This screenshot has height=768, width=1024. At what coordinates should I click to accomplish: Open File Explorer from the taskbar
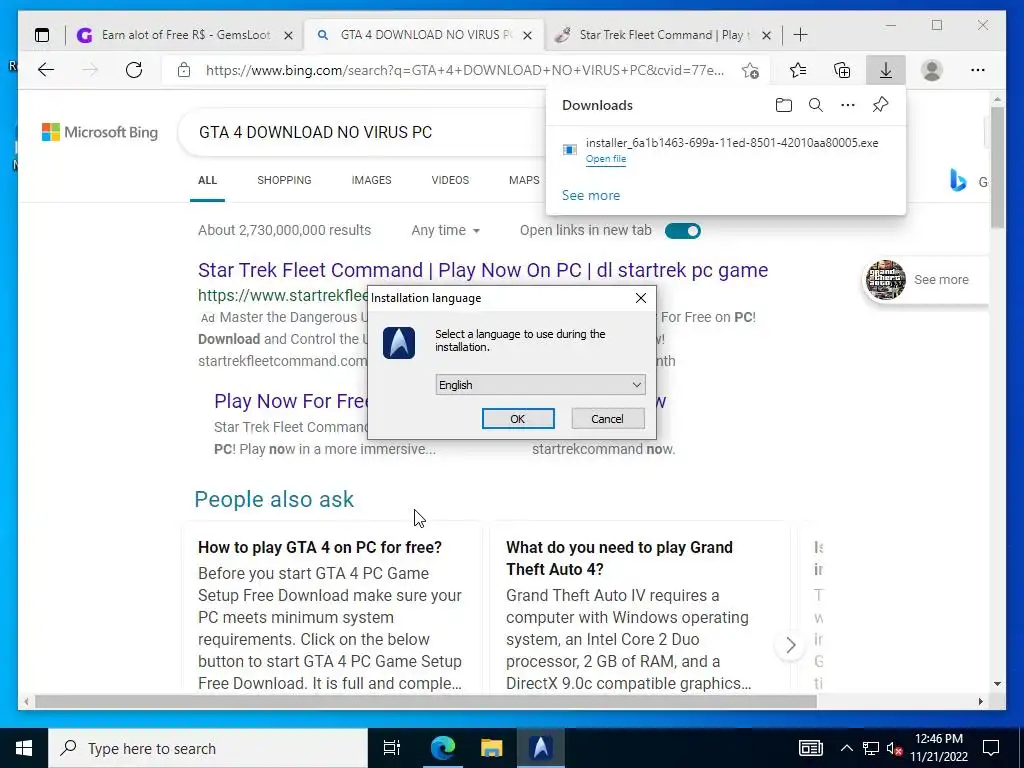(492, 748)
